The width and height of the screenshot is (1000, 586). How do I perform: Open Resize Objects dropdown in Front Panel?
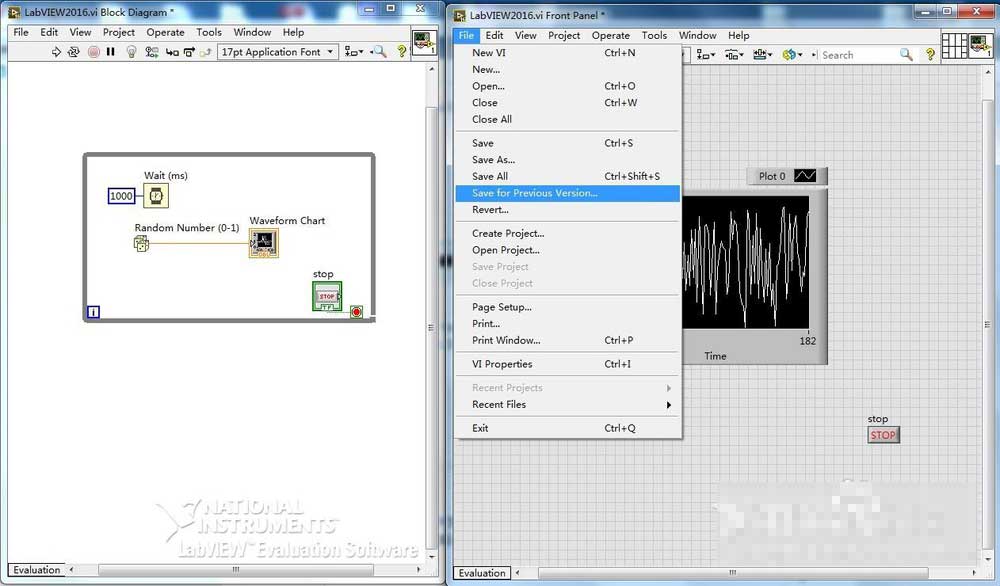(762, 55)
